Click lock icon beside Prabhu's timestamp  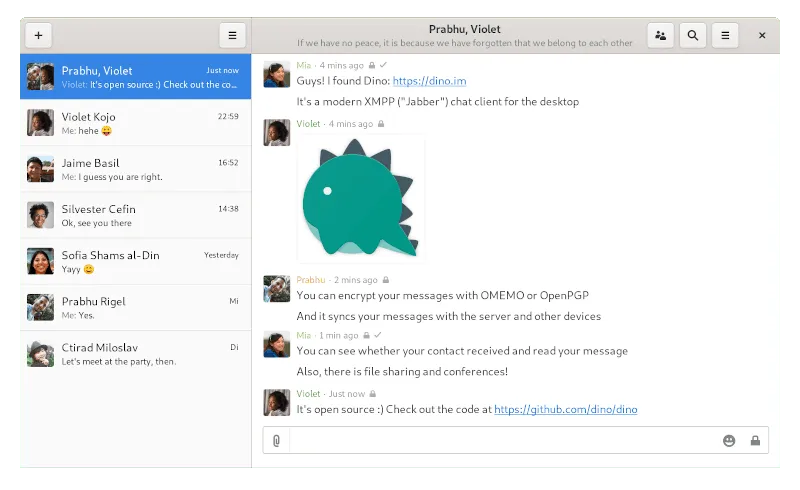pos(386,280)
